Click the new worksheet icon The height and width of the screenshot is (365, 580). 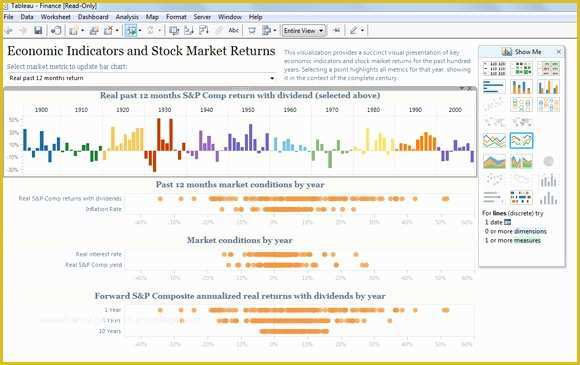coord(74,31)
